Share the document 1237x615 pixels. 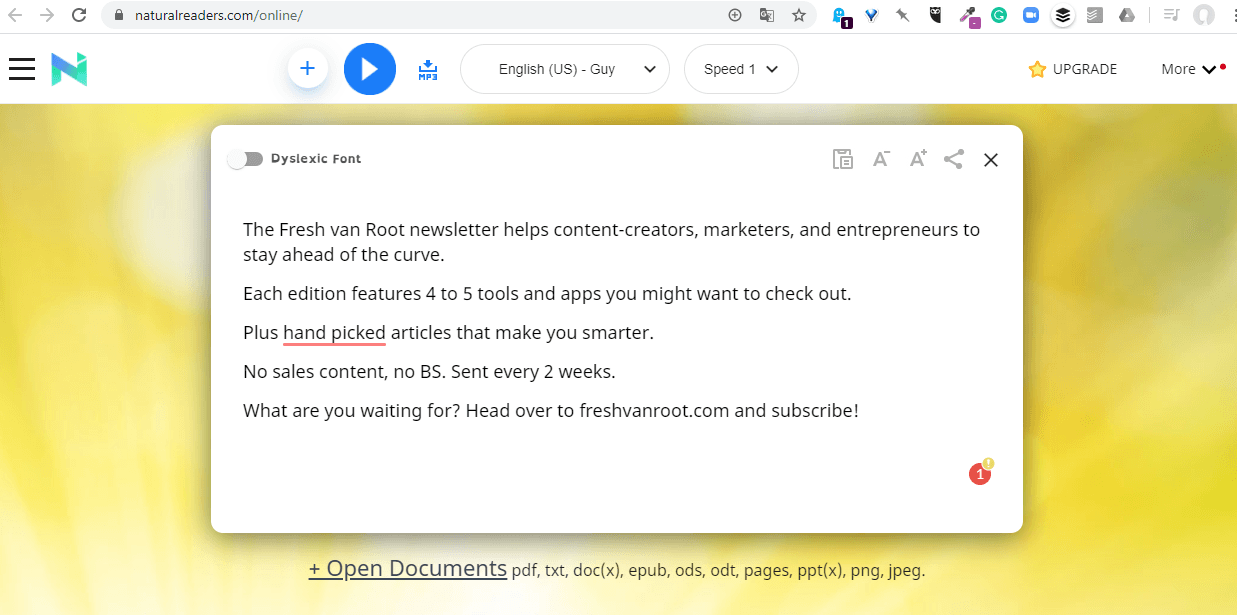point(953,159)
